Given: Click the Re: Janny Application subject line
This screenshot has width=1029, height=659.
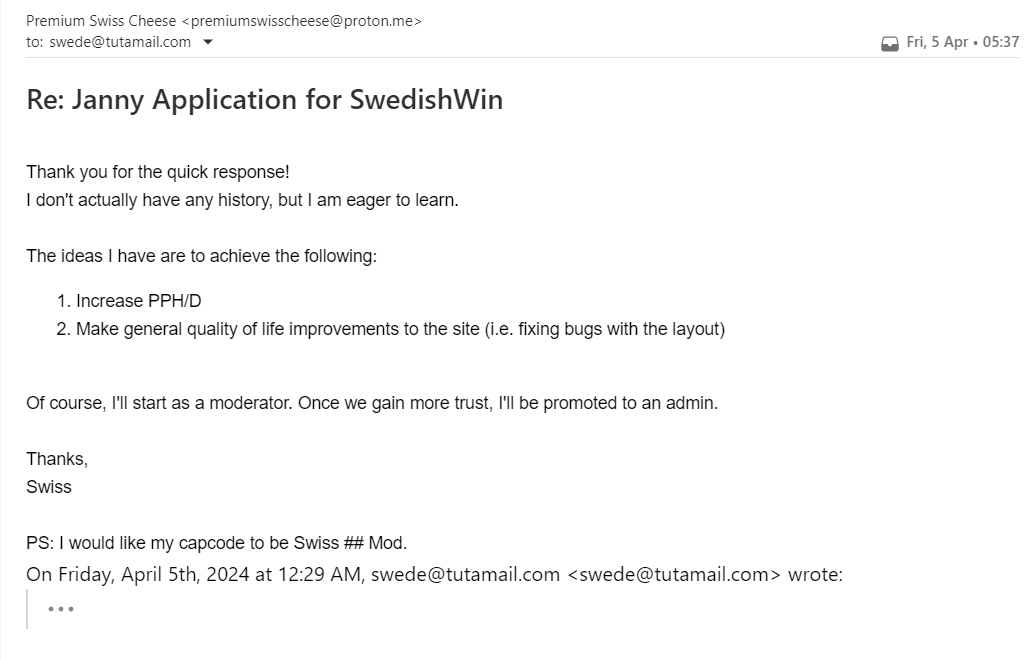Looking at the screenshot, I should pos(264,100).
